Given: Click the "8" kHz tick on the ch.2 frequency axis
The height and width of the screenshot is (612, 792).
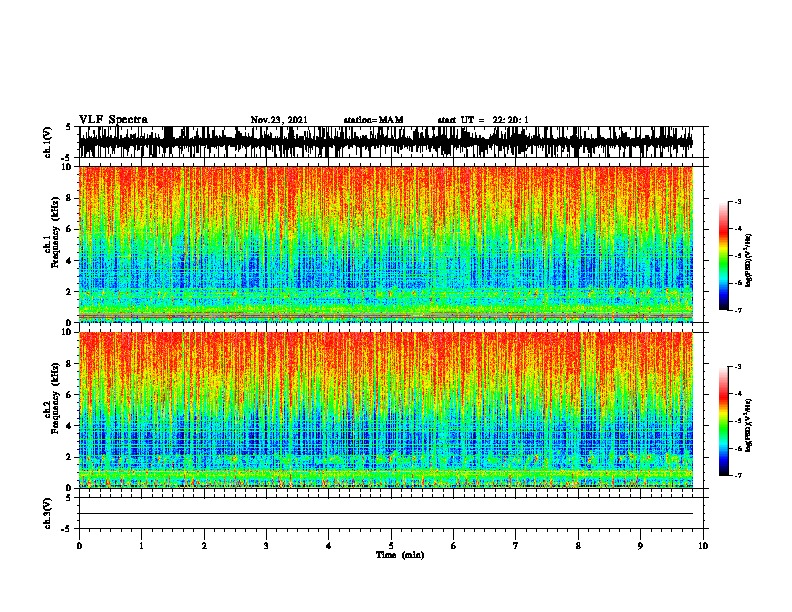Looking at the screenshot, I should [x=69, y=364].
